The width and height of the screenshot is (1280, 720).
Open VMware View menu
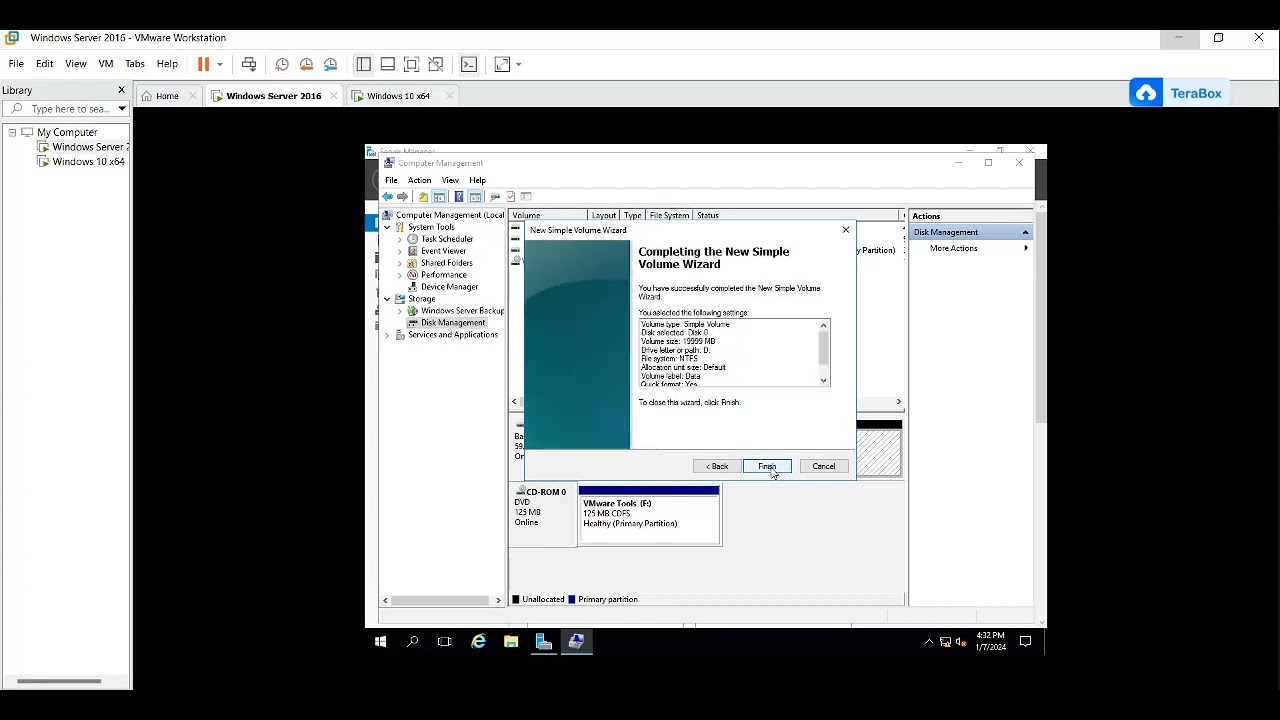76,64
